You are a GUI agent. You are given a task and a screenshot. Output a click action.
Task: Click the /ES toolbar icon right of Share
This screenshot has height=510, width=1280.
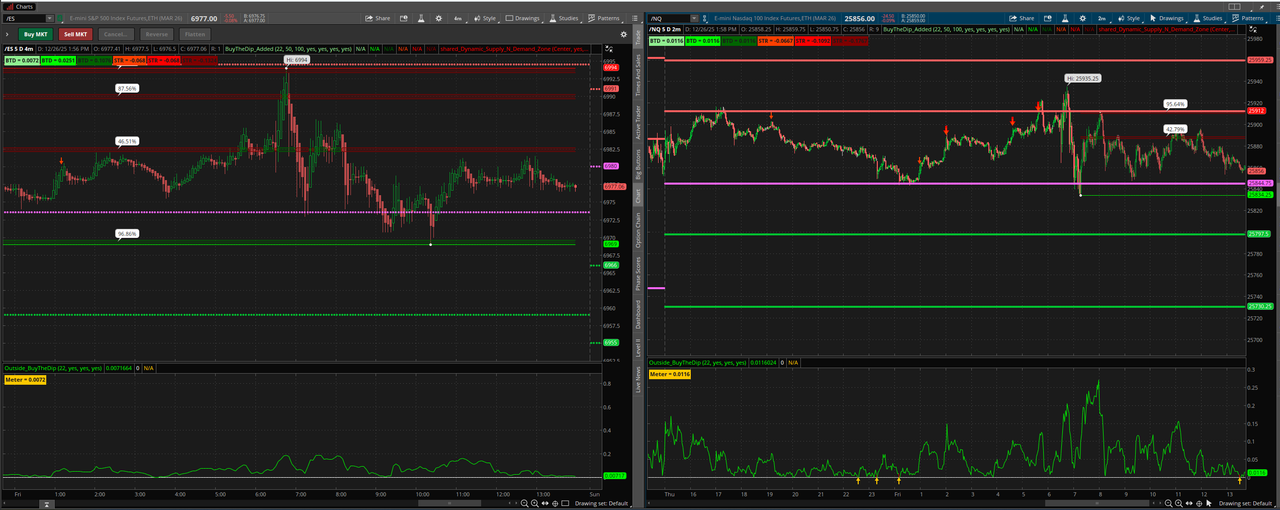click(x=403, y=18)
